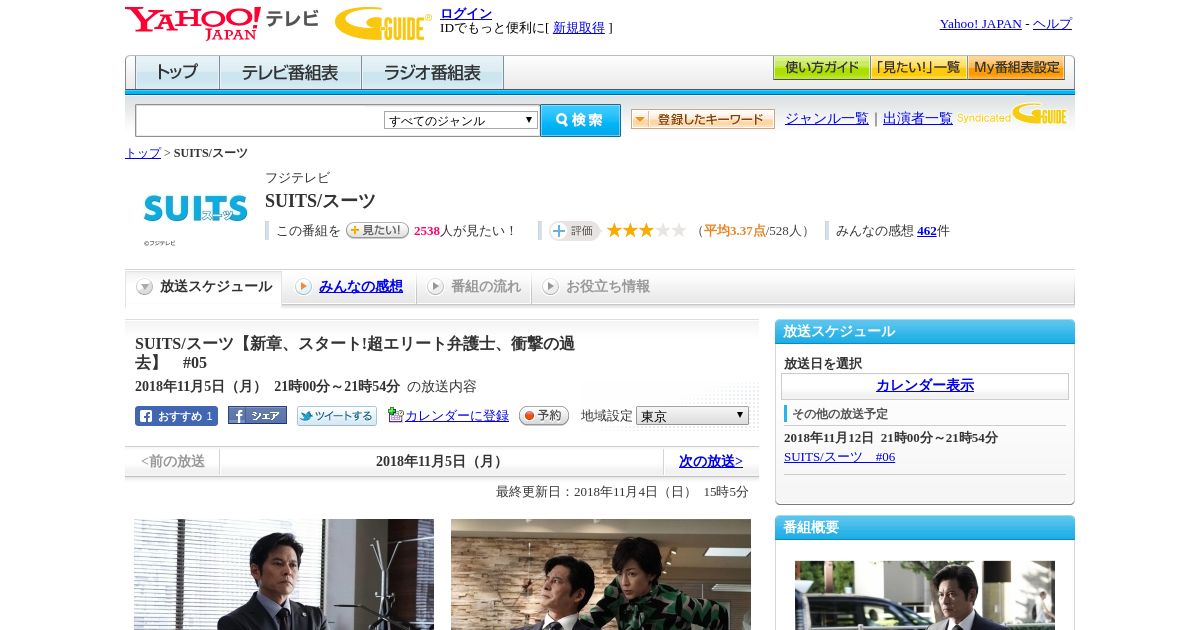
Task: Open the SUITS/スーツ #06 schedule link
Action: 839,457
